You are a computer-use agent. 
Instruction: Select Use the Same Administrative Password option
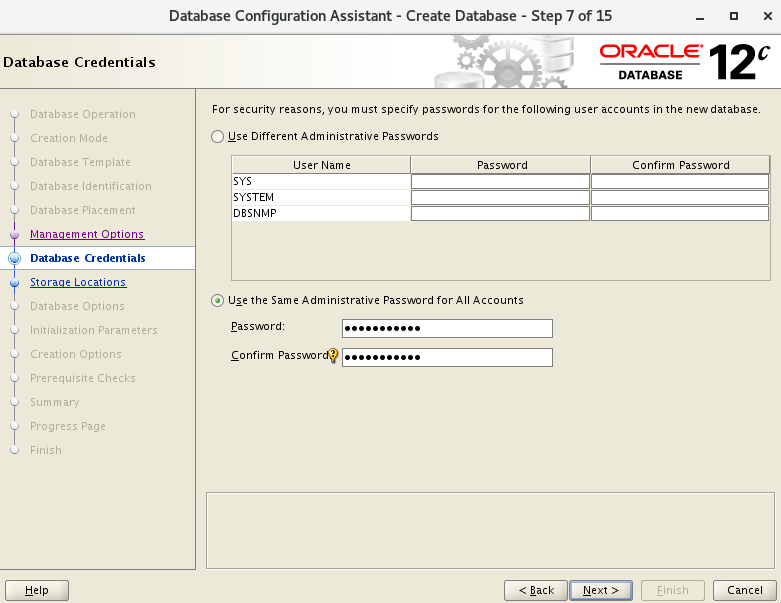pos(218,300)
